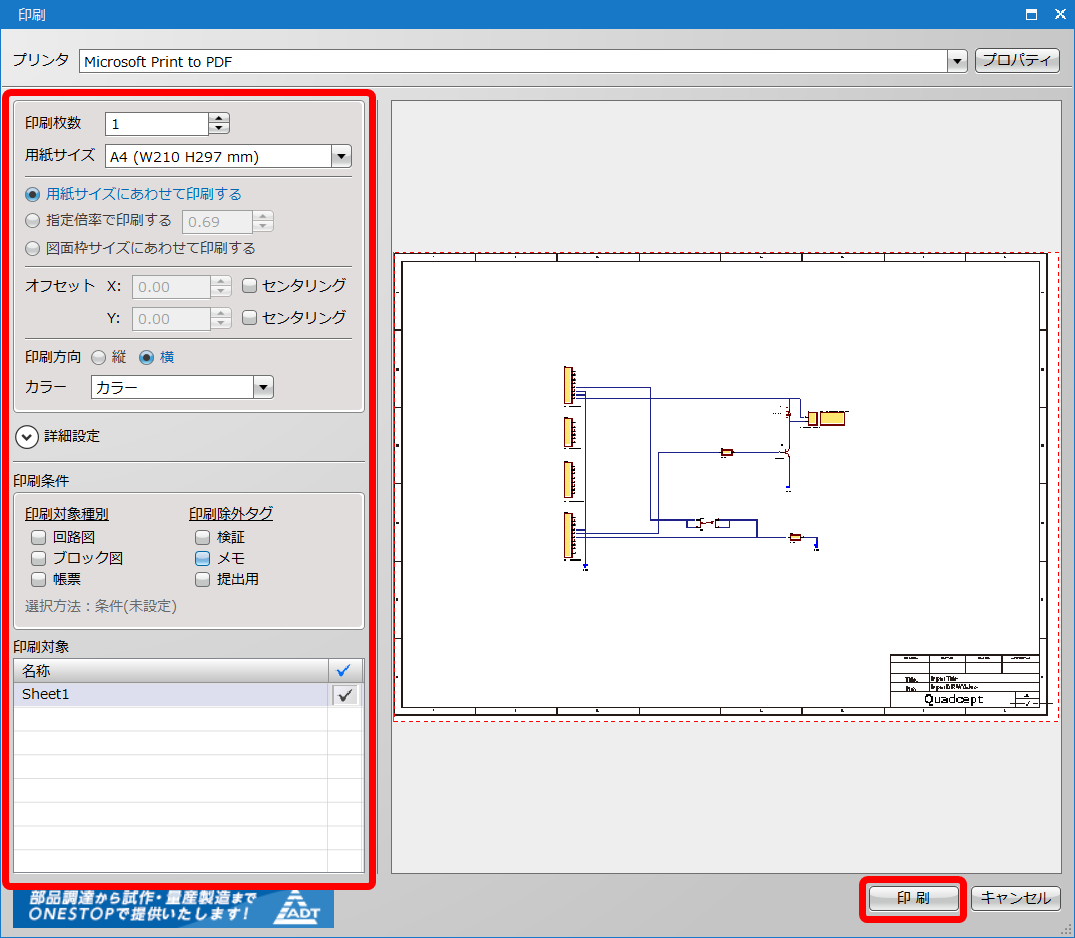Viewport: 1075px width, 938px height.
Task: Click the check-all header icon in 印刷対象
Action: click(x=345, y=670)
